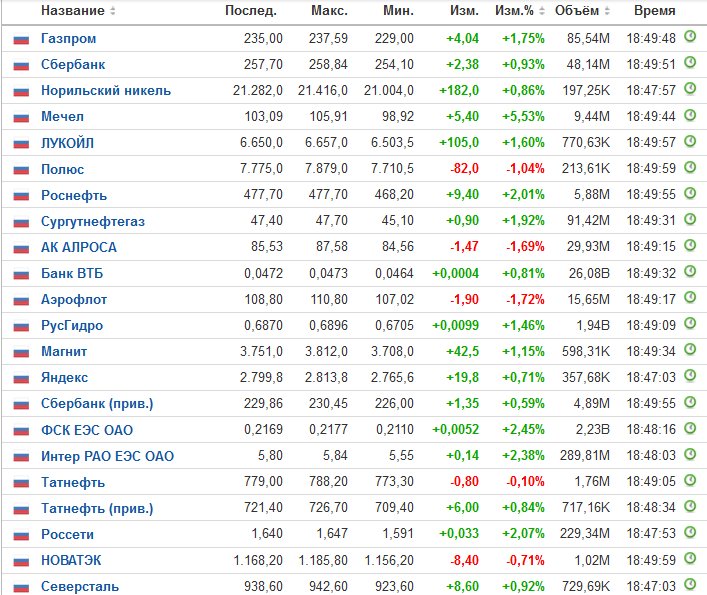Select Россети volume 229,34M

585,534
